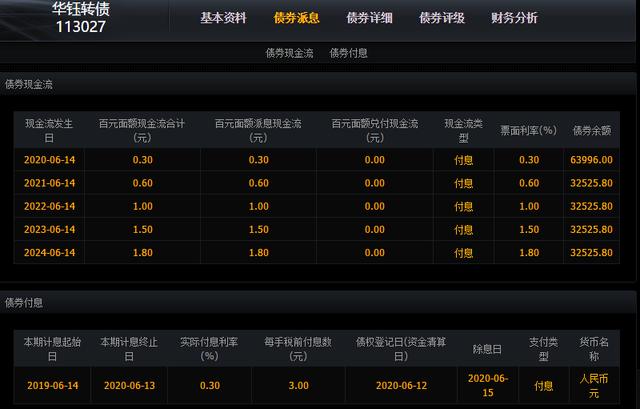Click 本期计息起始日 column header
This screenshot has height=409, width=640.
[x=52, y=349]
